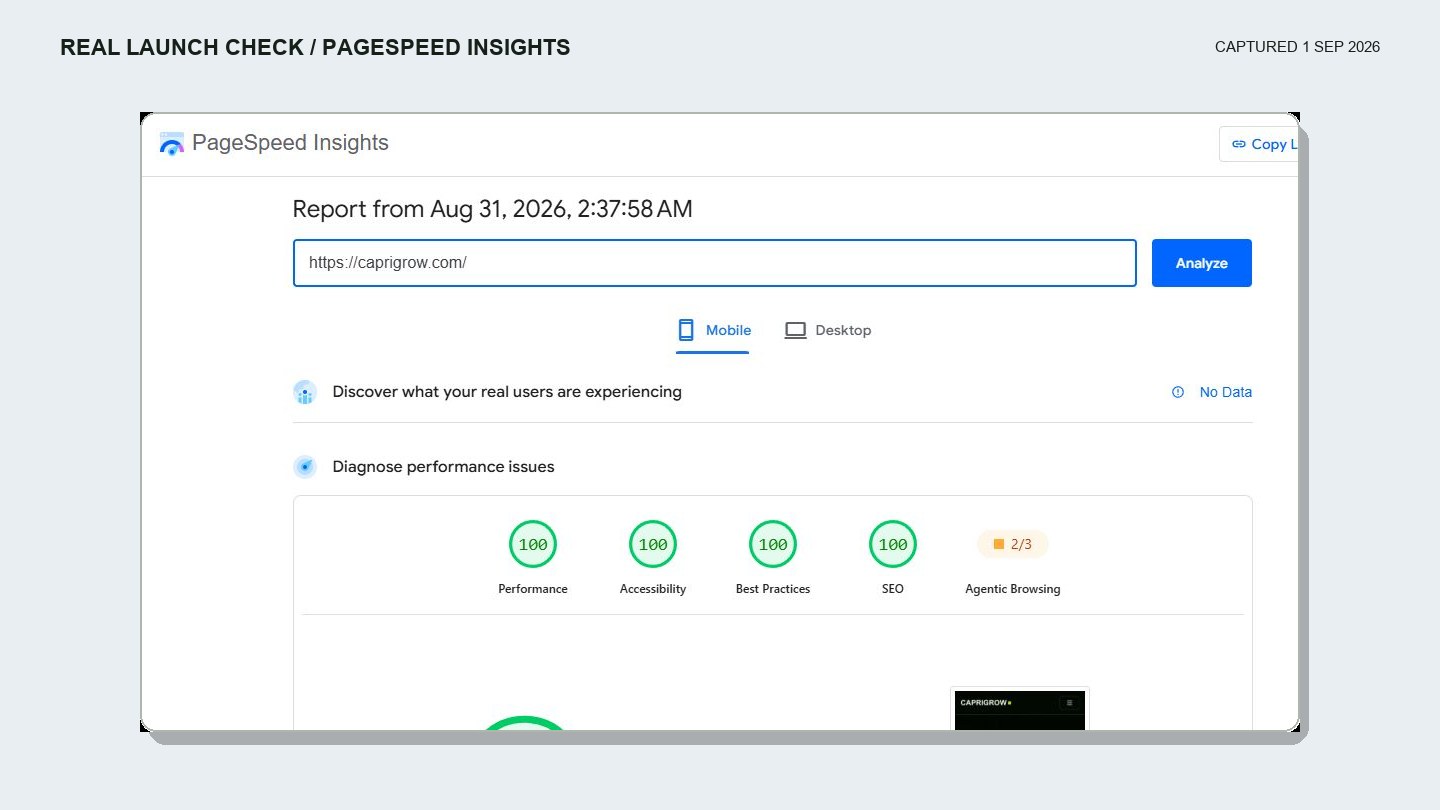The width and height of the screenshot is (1440, 810).
Task: Click the desktop monitor icon
Action: 795,330
